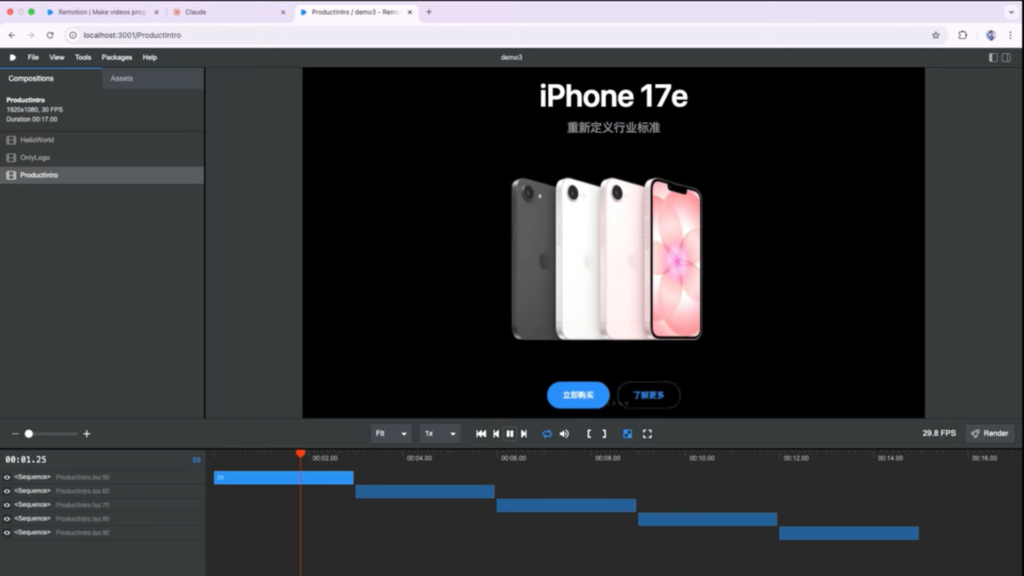Select the OnlyLogo composition
1024x576 pixels.
(x=102, y=157)
